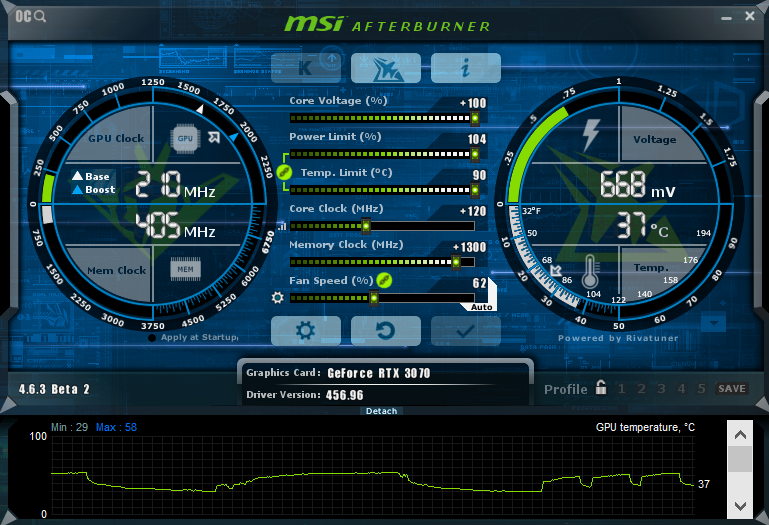Screen dimensions: 769x525
Task: Click the arrow icon in the Temp. gauge
Action: 556,270
